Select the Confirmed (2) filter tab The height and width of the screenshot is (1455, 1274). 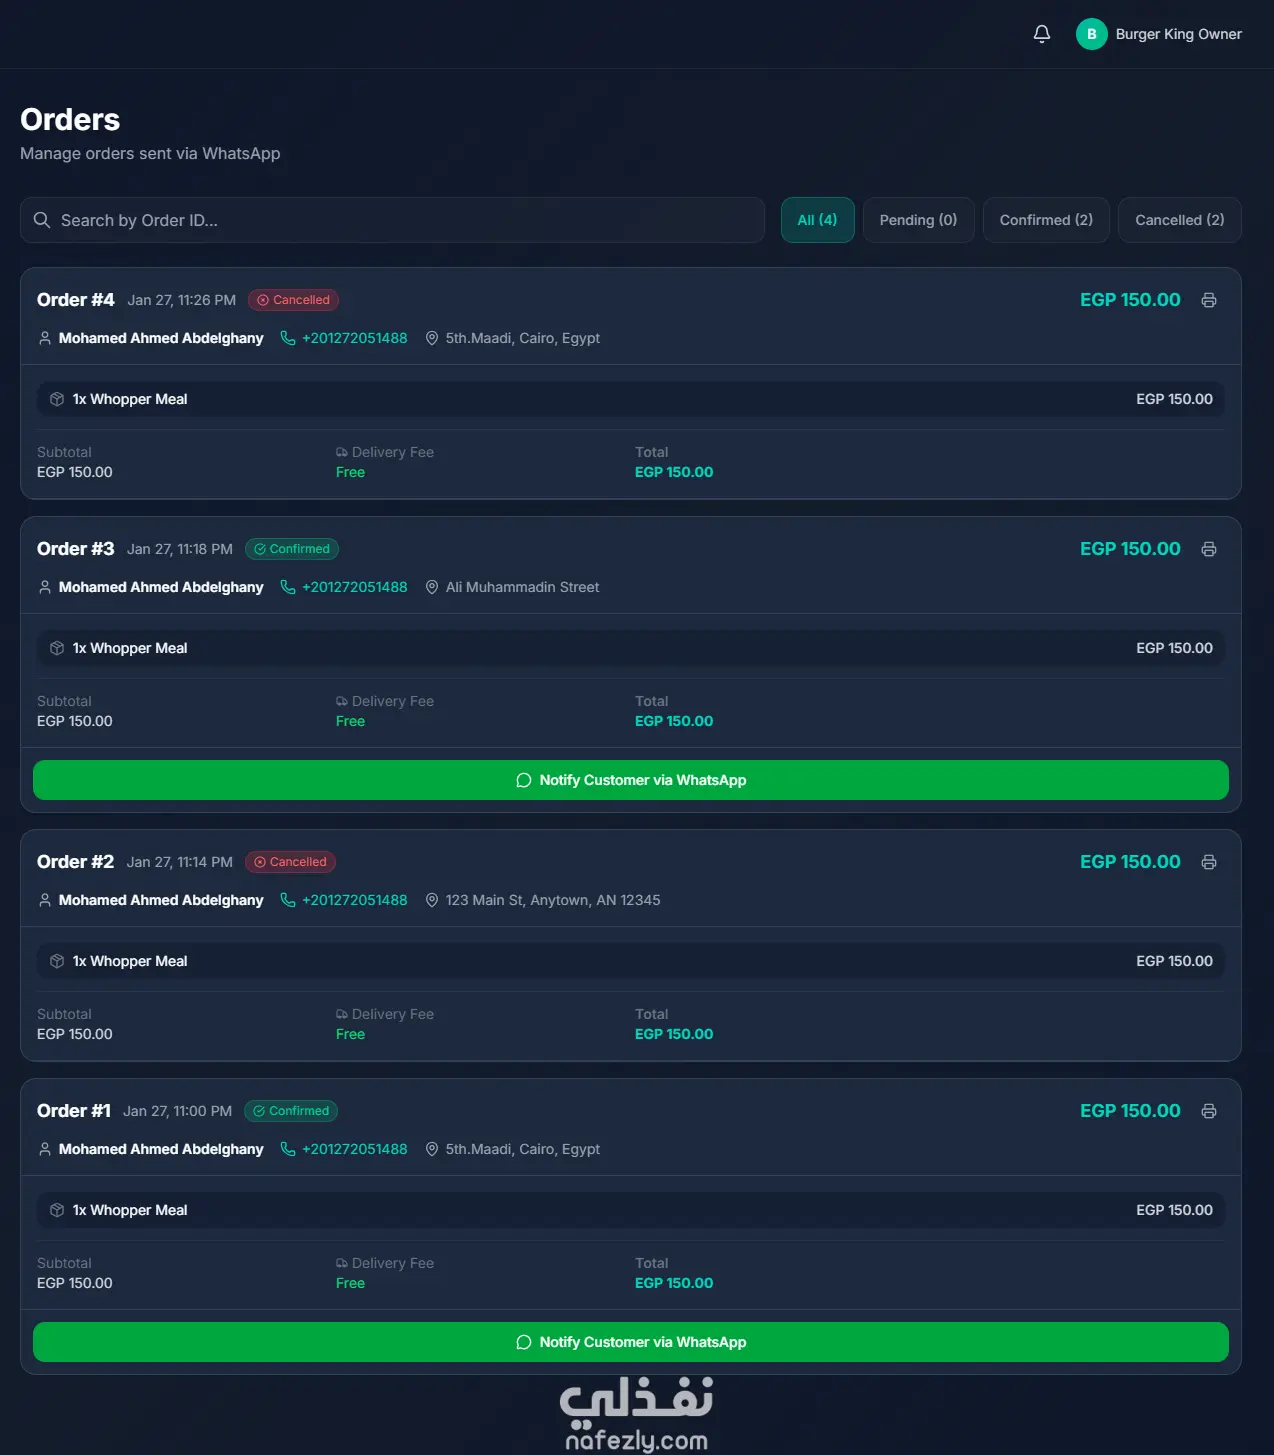(x=1046, y=220)
